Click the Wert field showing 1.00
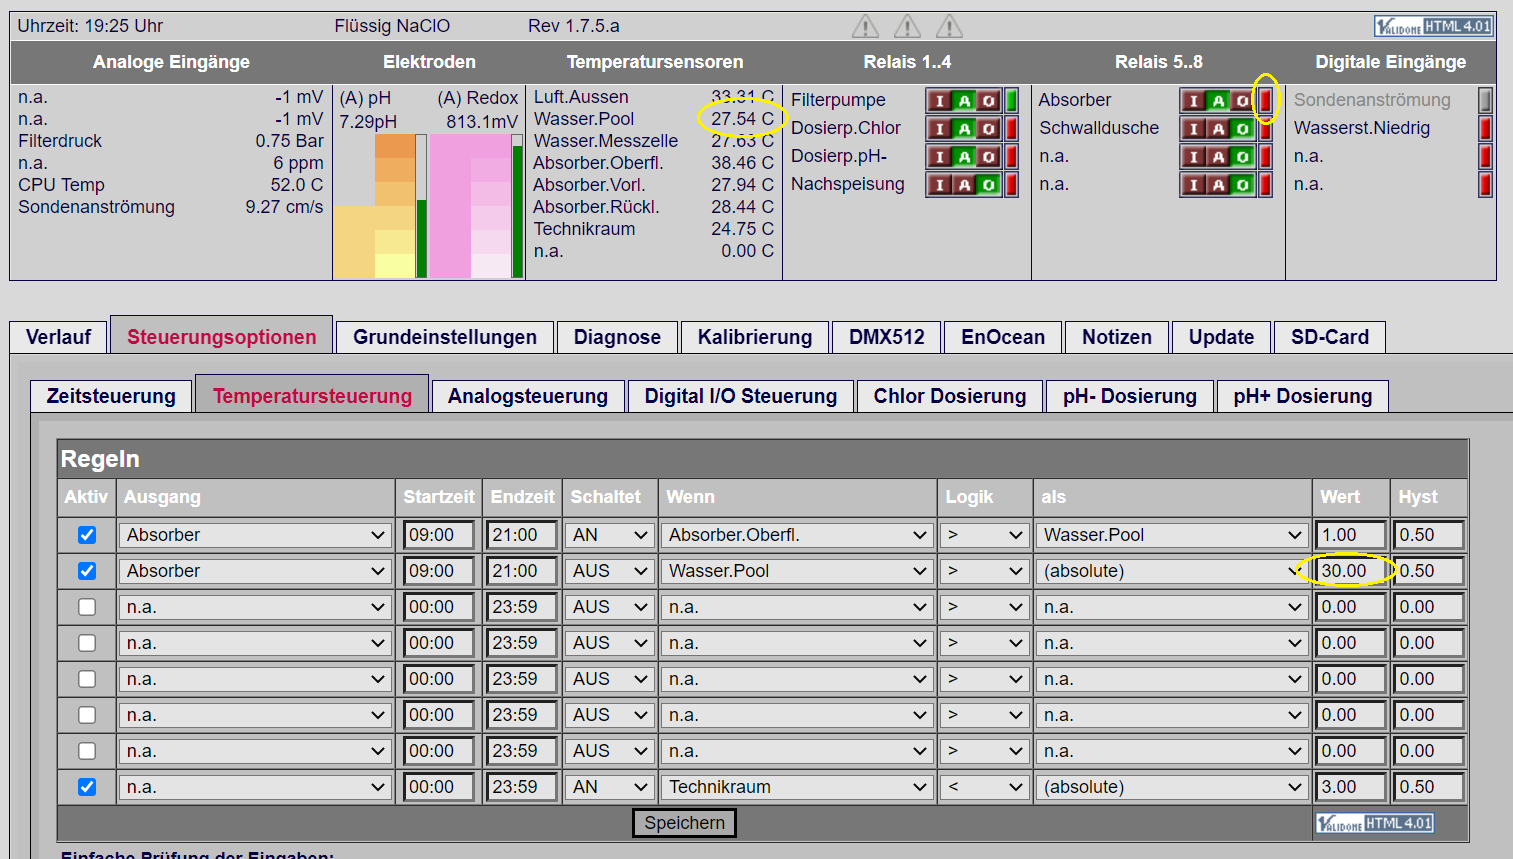 coord(1351,535)
